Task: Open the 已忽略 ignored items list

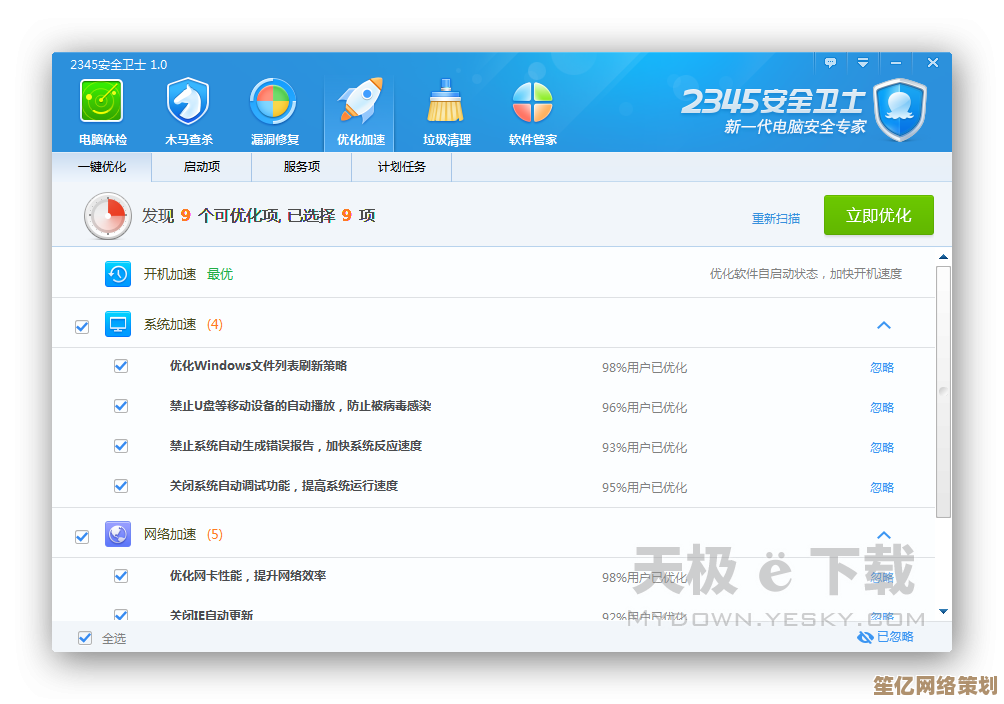Action: click(x=886, y=637)
